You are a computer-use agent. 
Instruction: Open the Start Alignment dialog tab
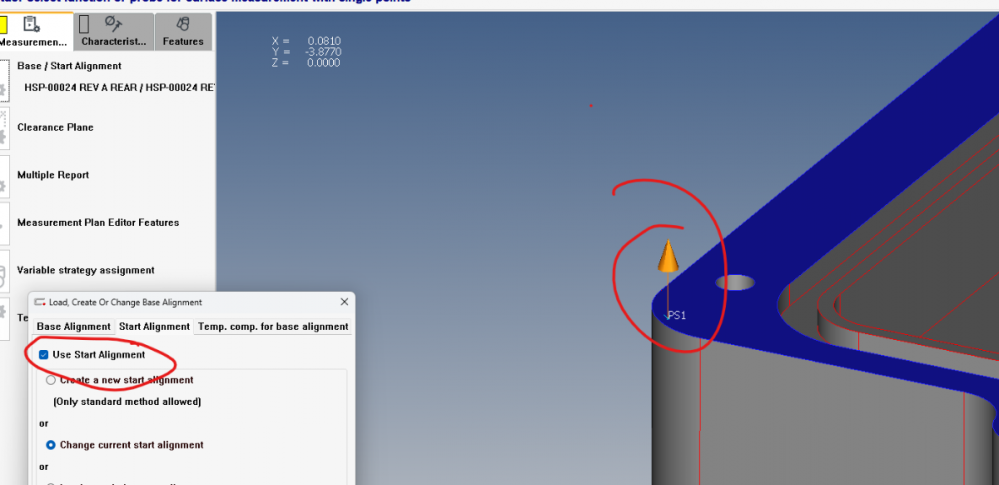click(x=155, y=326)
